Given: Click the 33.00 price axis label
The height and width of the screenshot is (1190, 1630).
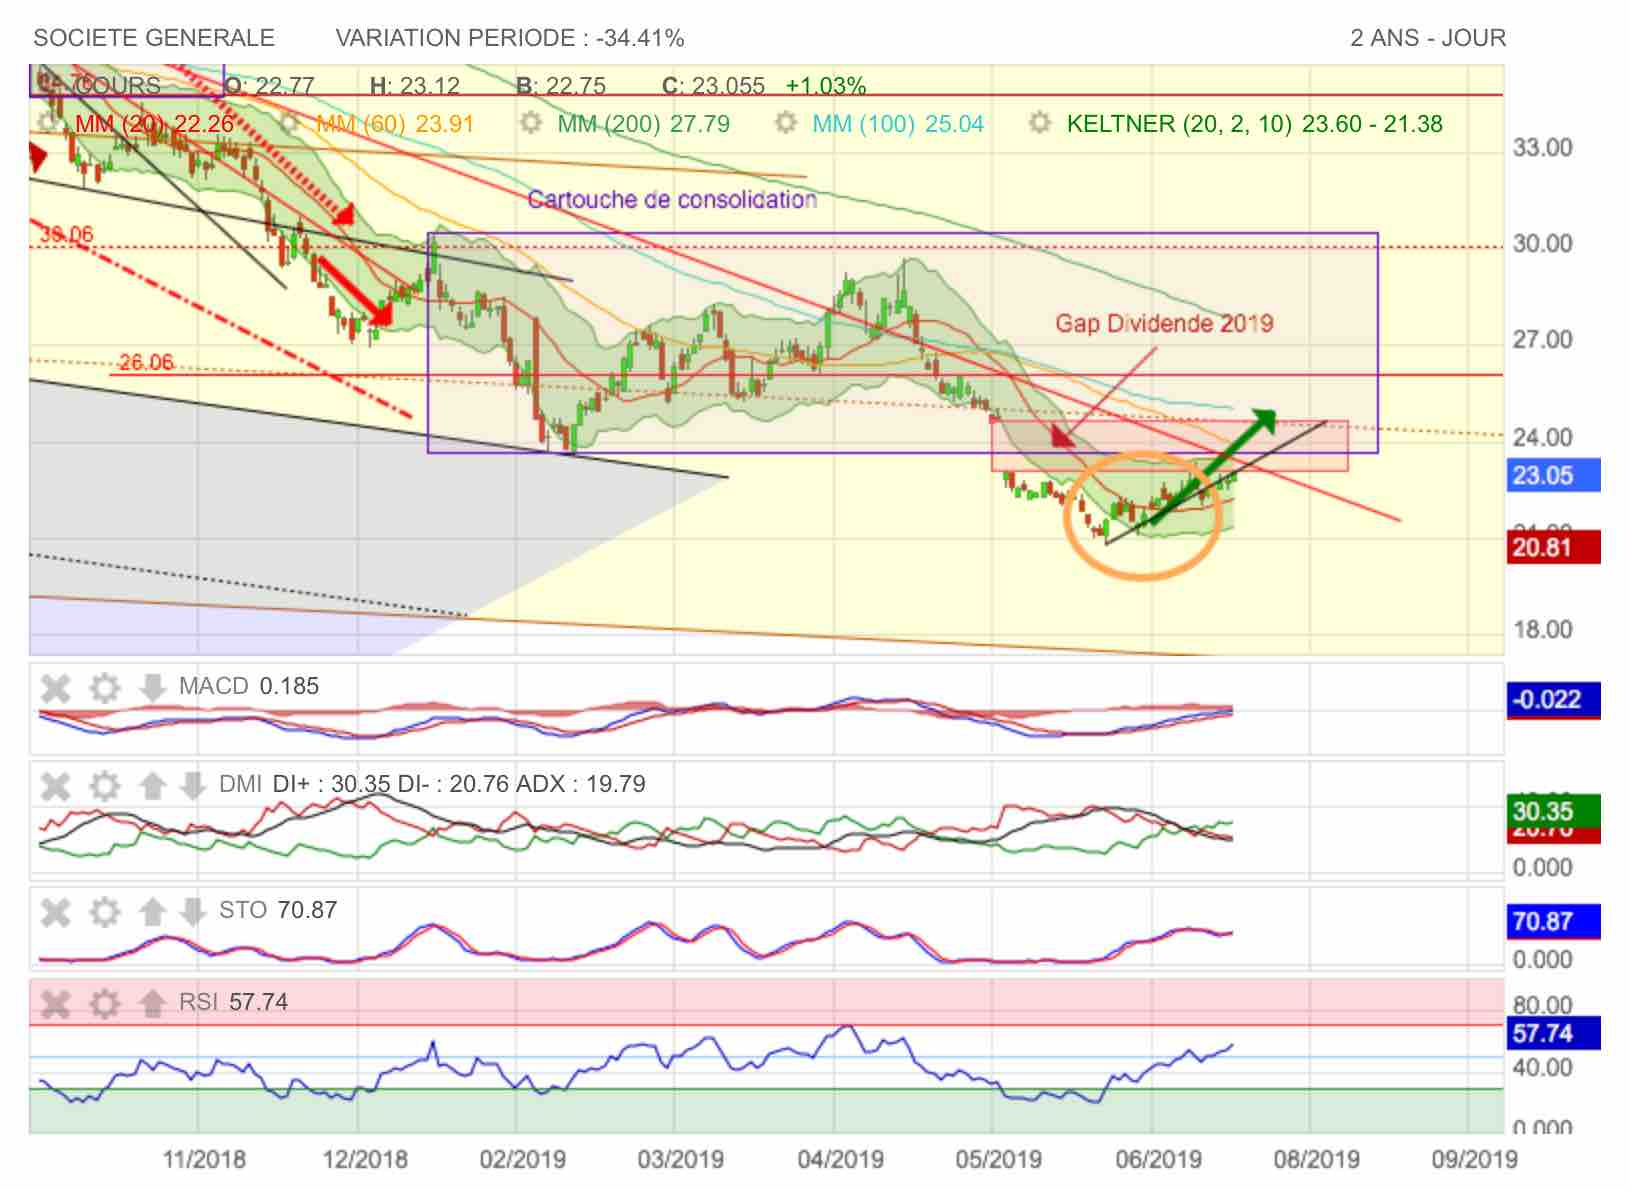Looking at the screenshot, I should click(1543, 148).
